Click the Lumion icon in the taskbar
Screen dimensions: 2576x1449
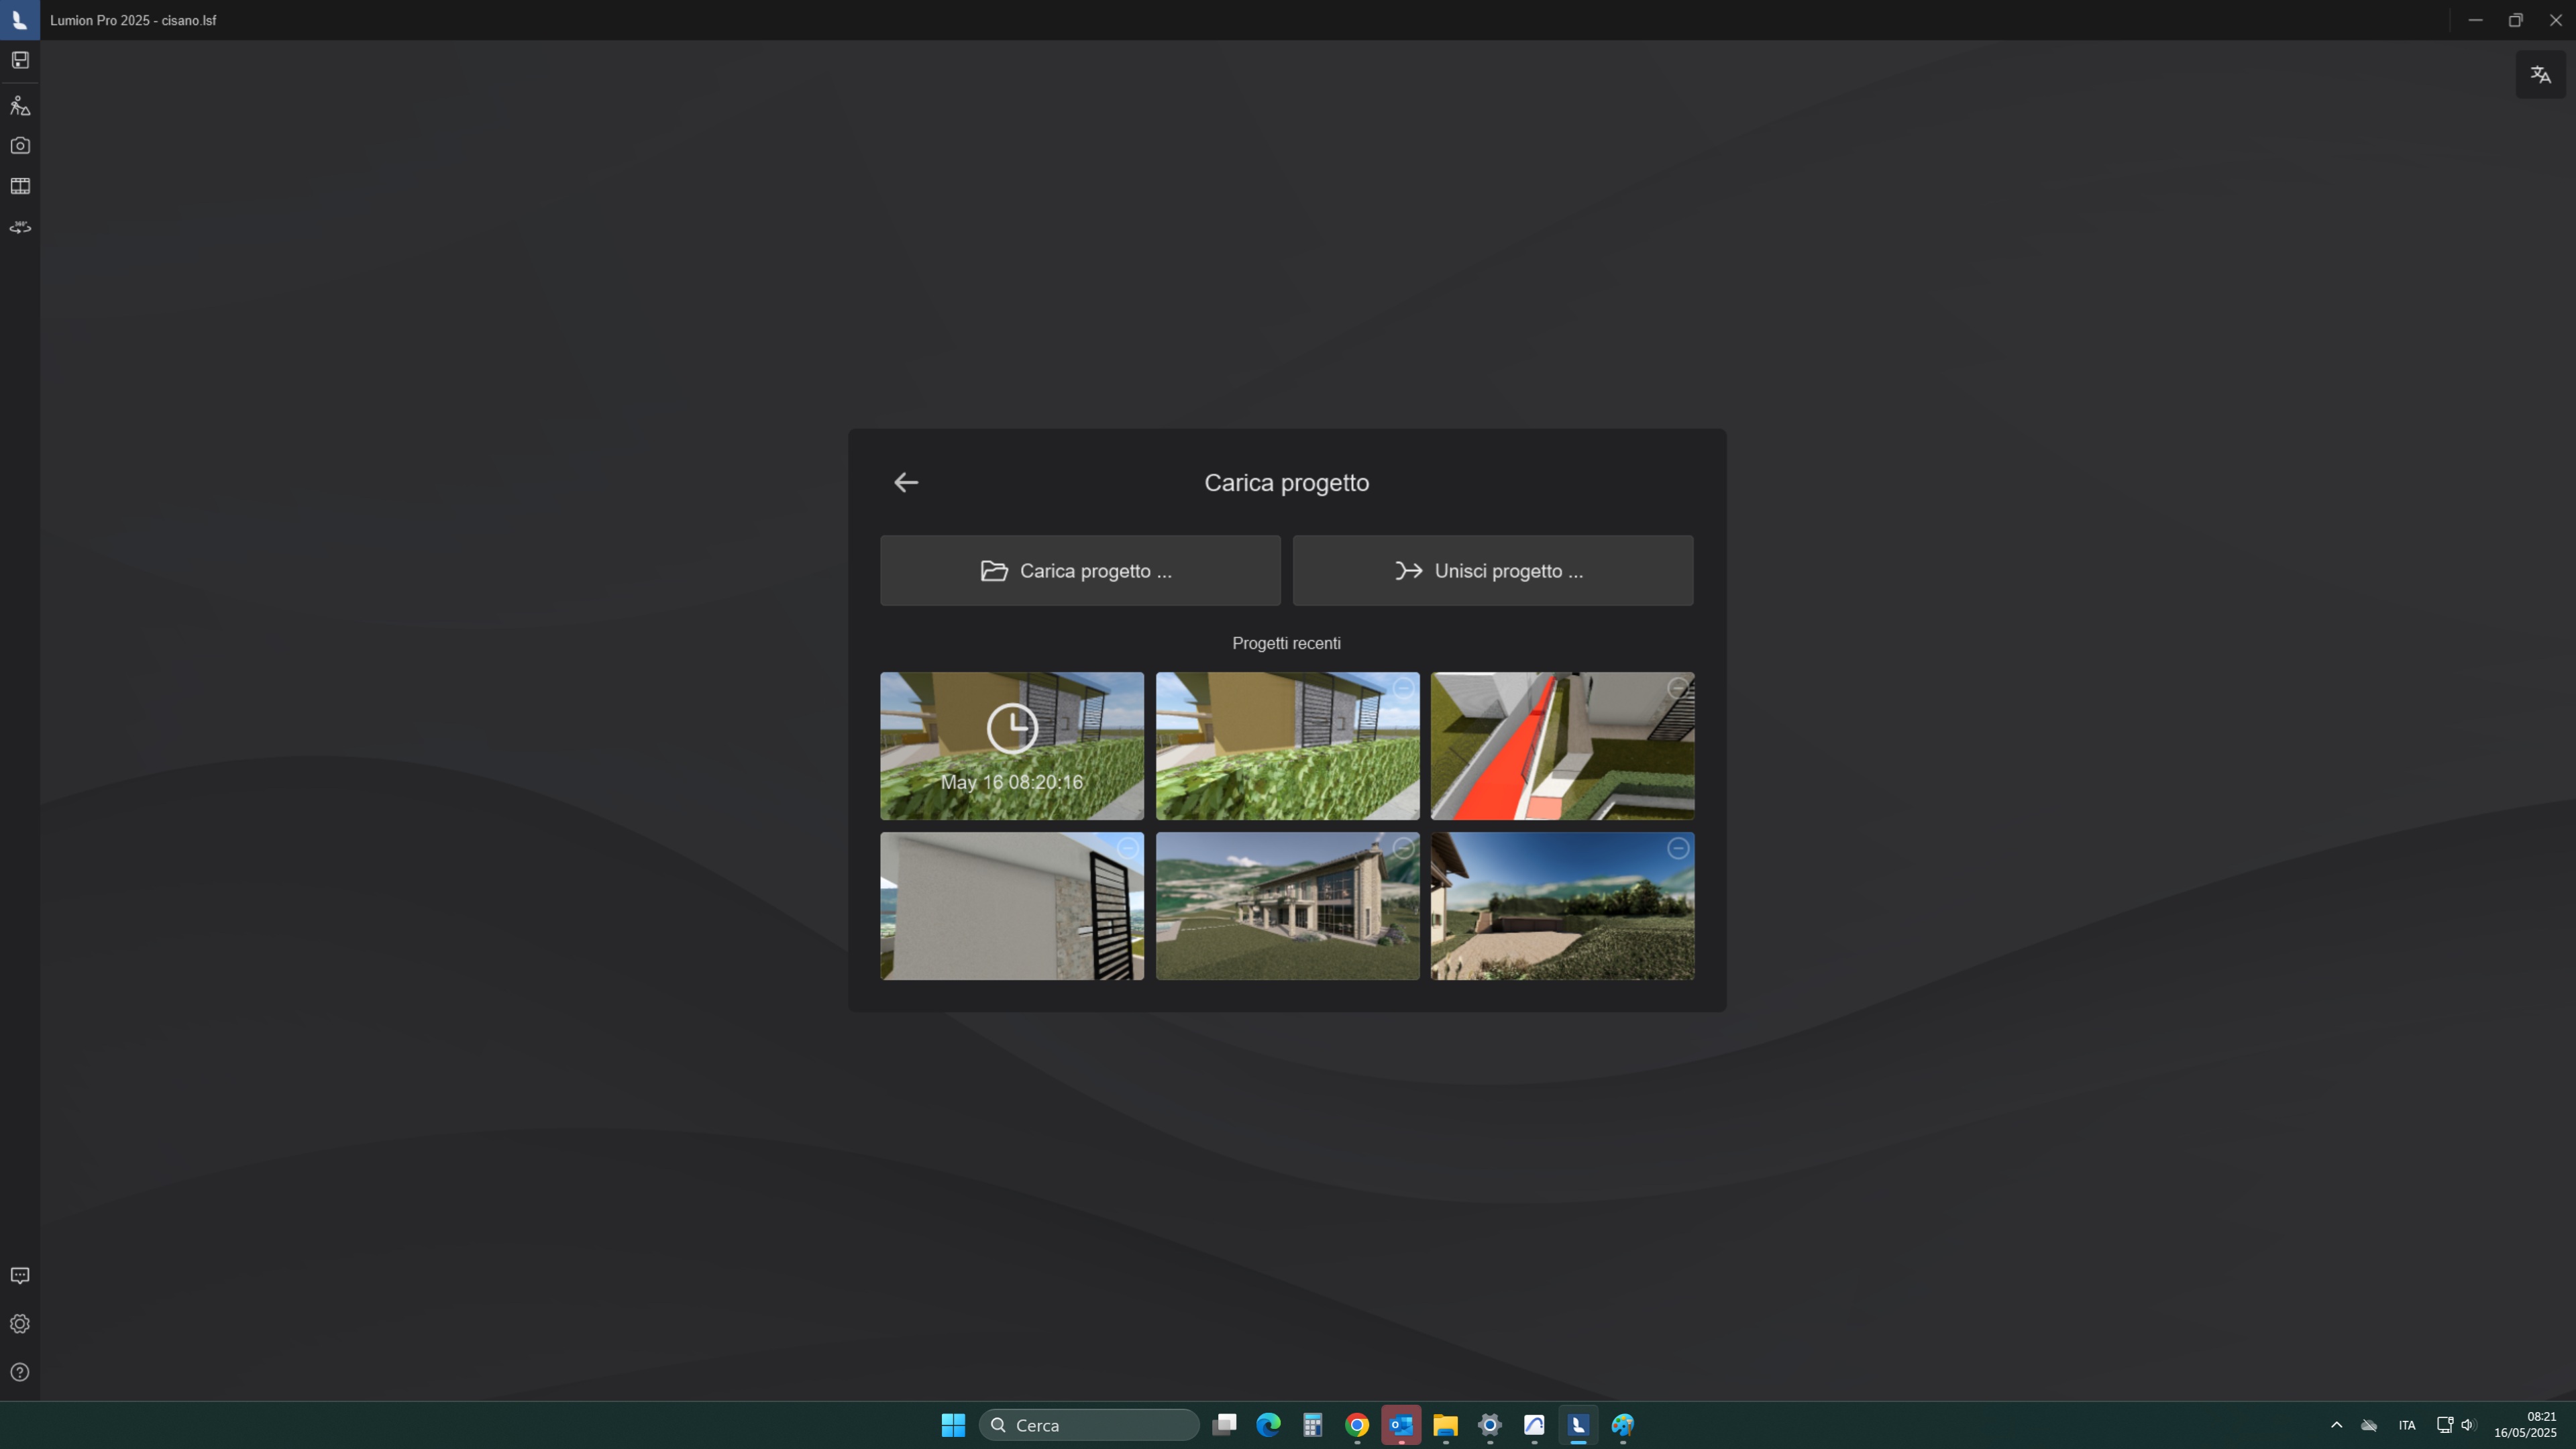coord(1578,1425)
